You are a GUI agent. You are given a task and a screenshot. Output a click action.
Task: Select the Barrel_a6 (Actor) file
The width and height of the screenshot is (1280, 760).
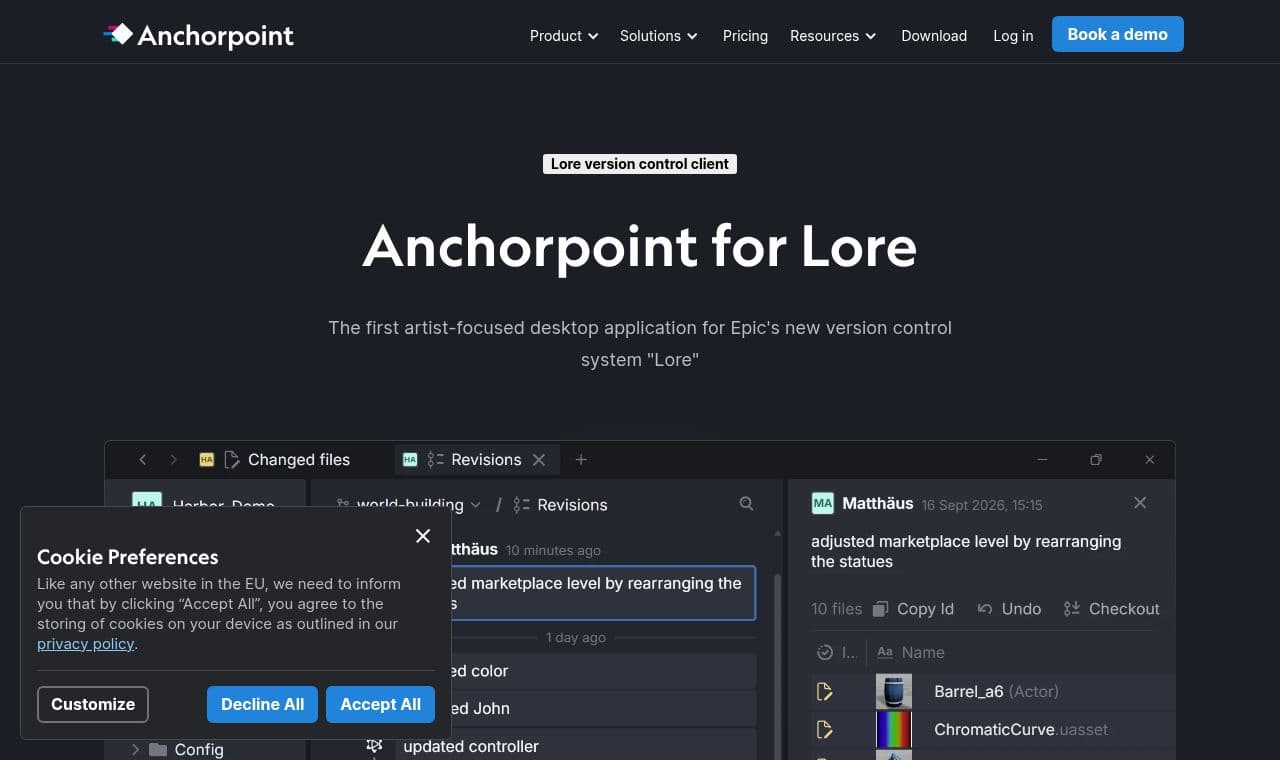[996, 691]
